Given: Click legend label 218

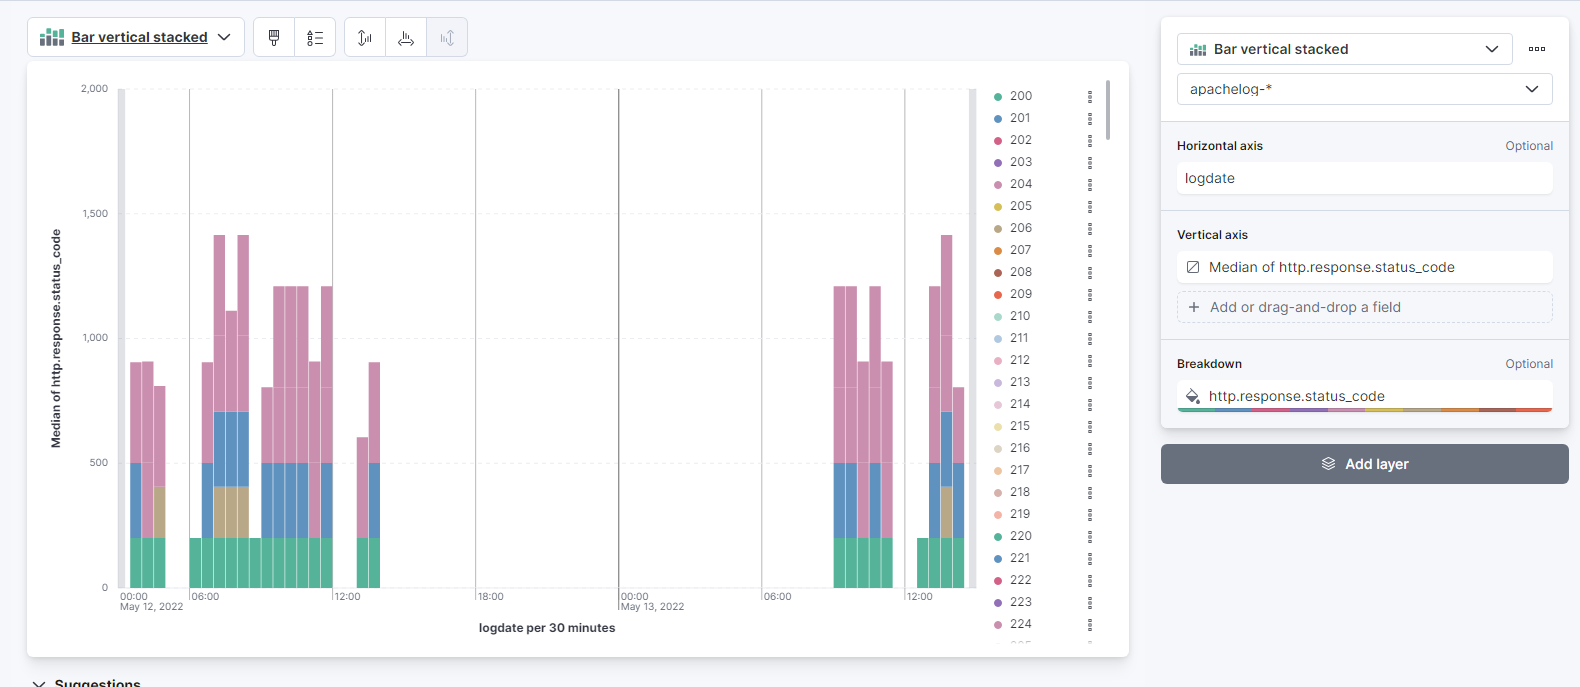Looking at the screenshot, I should point(1020,492).
